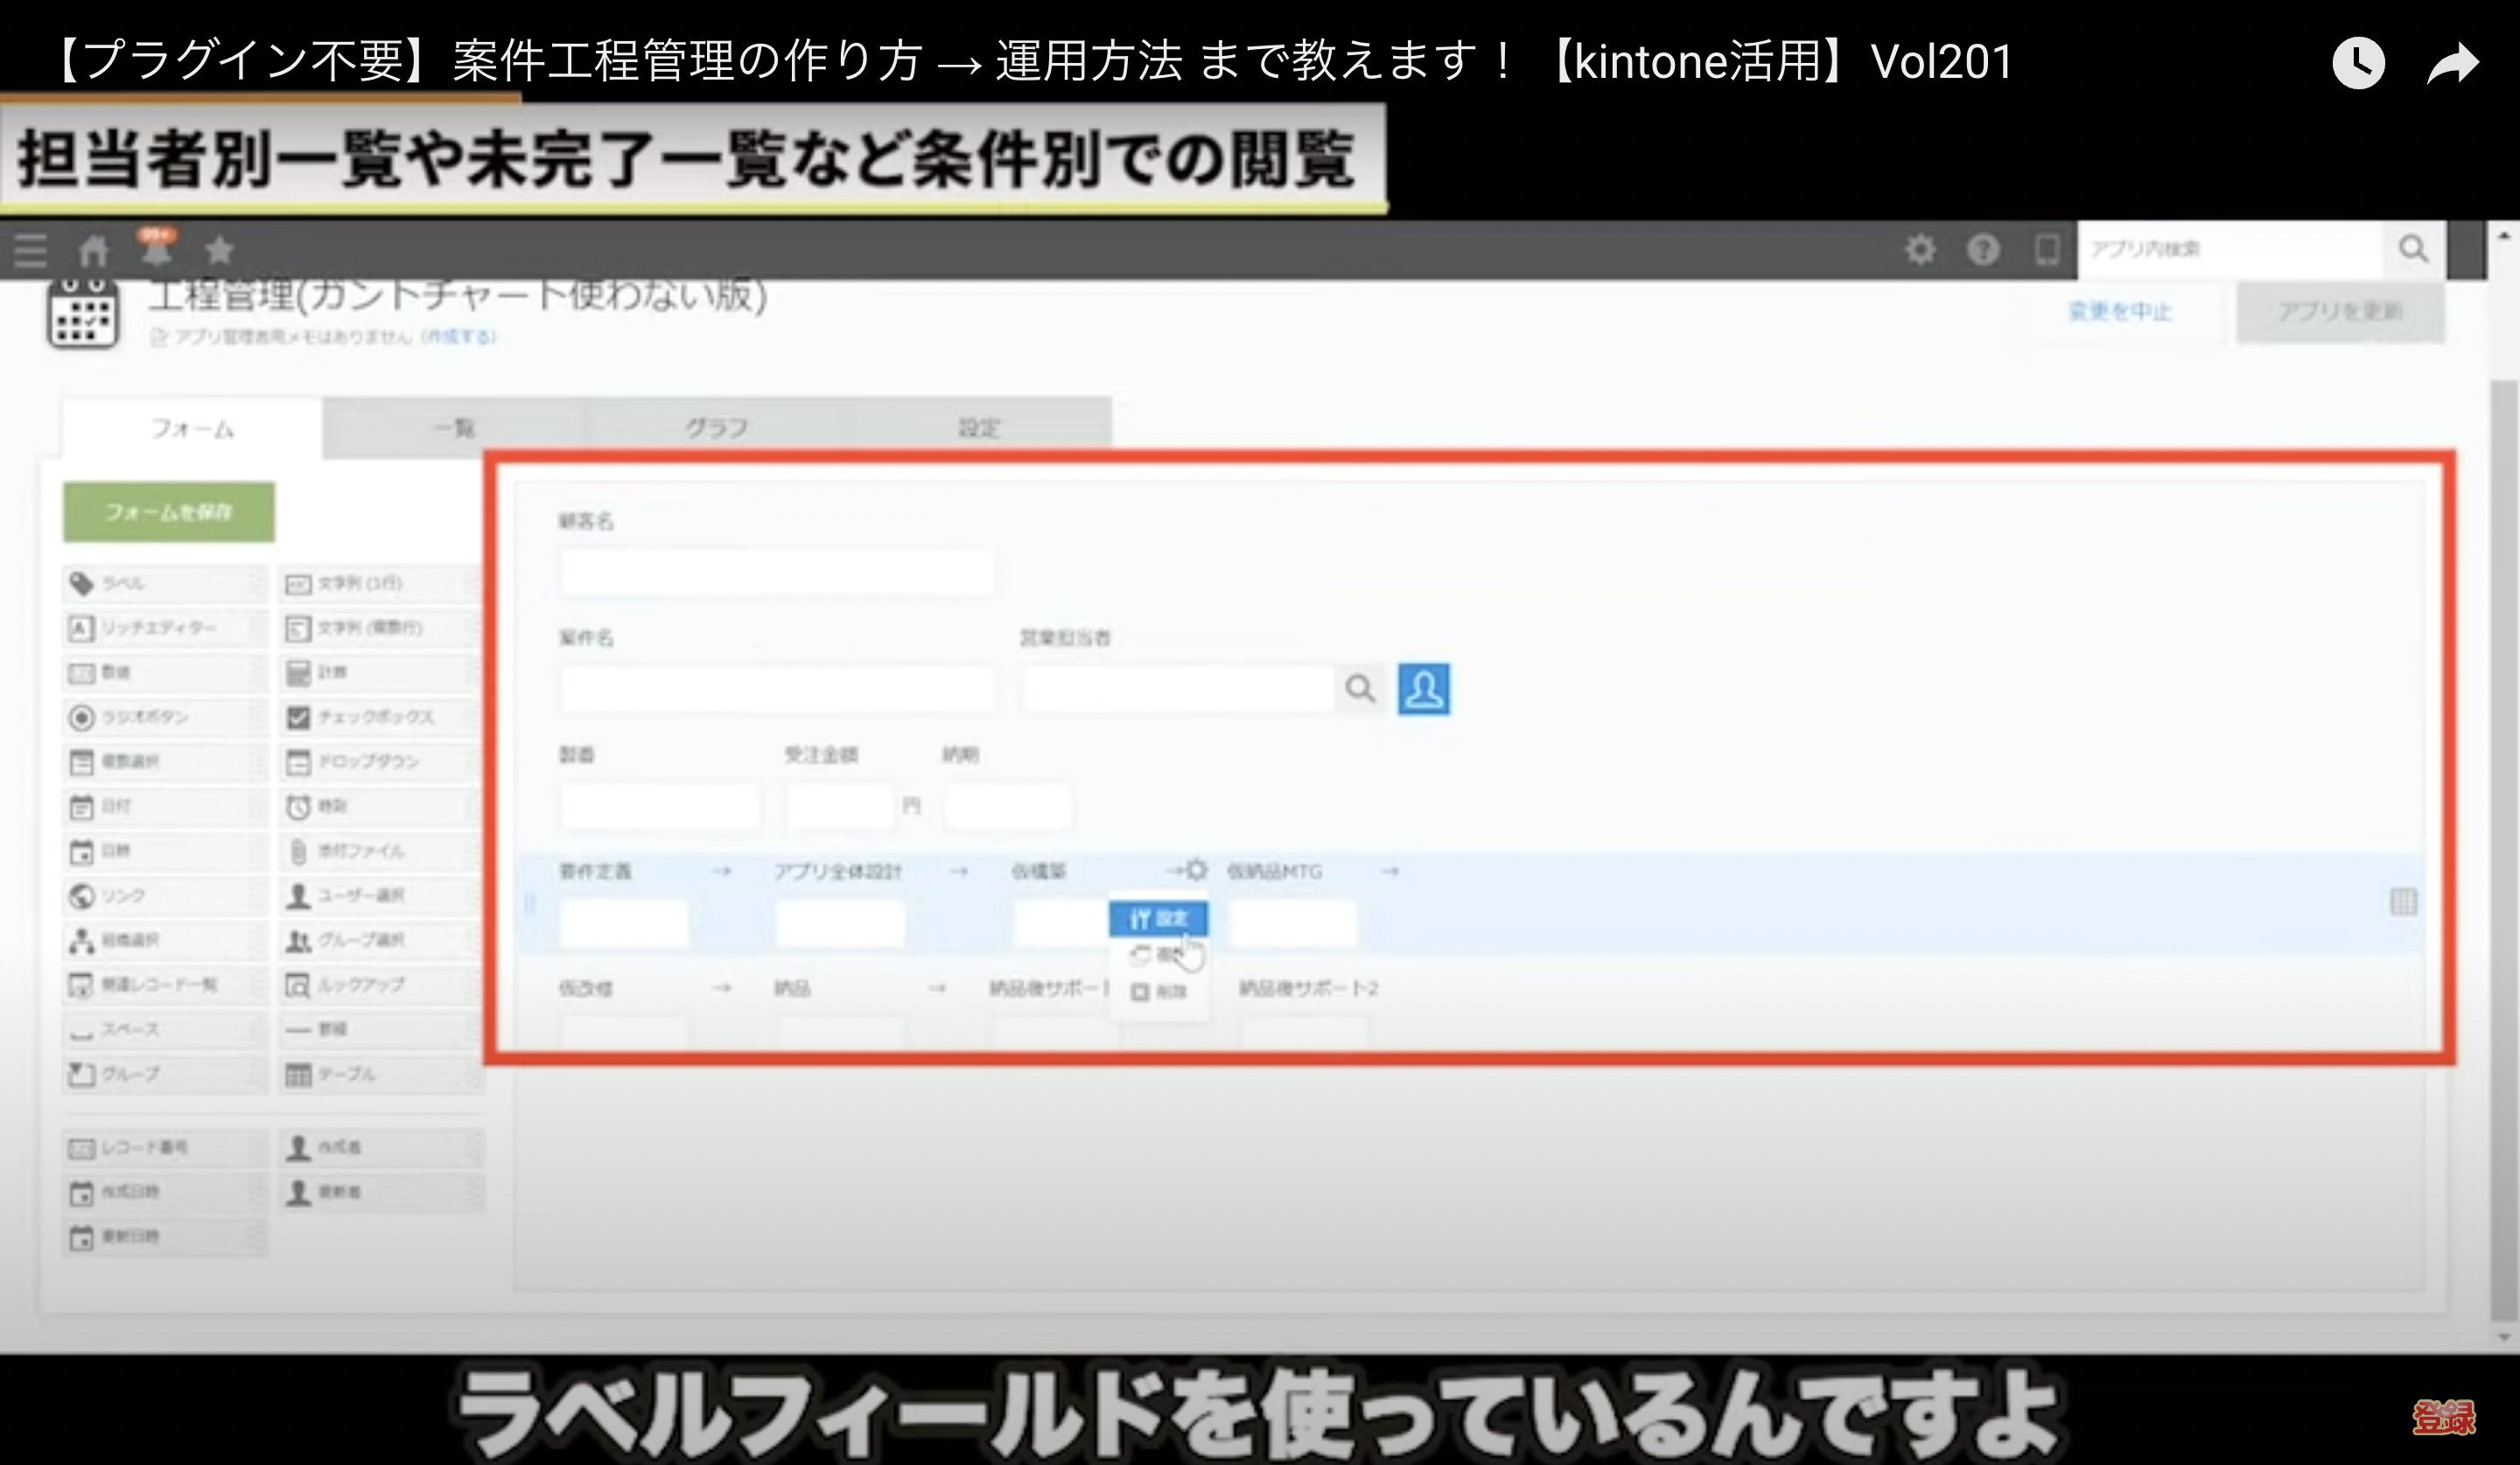Switch to the グラフ tab

[716, 428]
